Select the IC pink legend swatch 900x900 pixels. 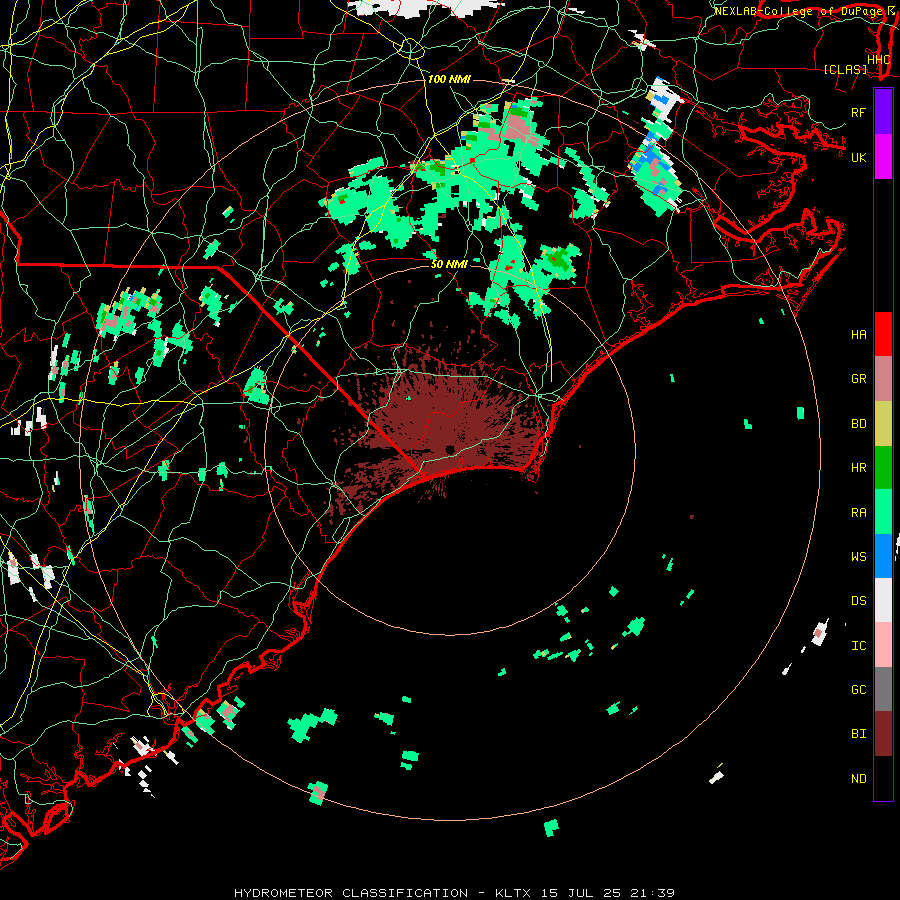(x=883, y=645)
